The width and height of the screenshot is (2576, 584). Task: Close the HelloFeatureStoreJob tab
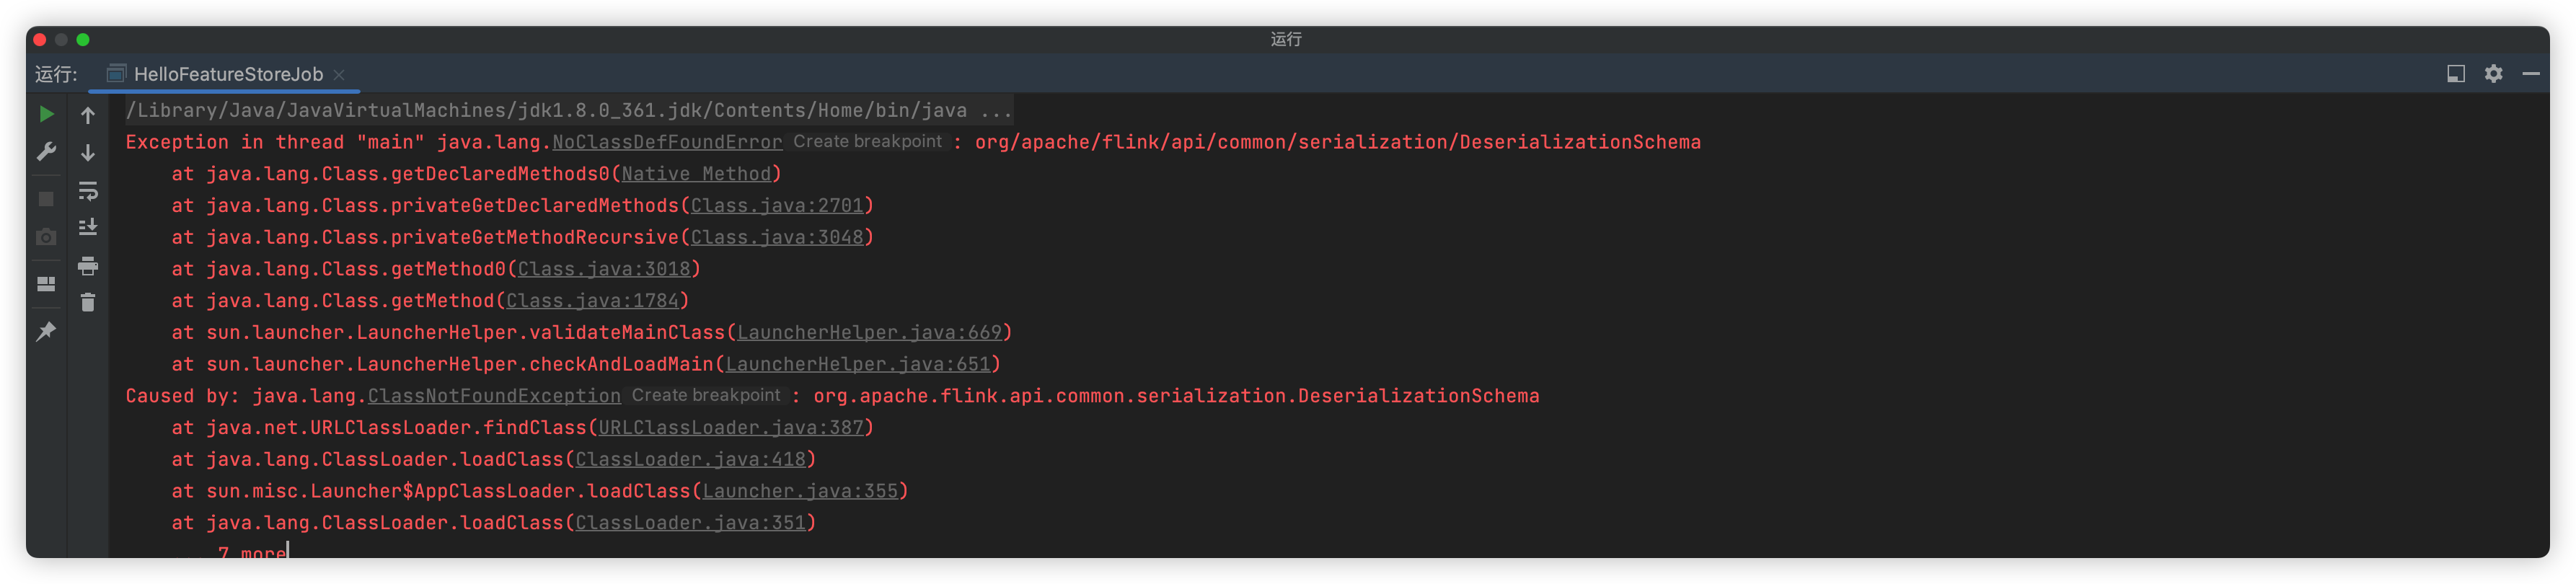(339, 74)
